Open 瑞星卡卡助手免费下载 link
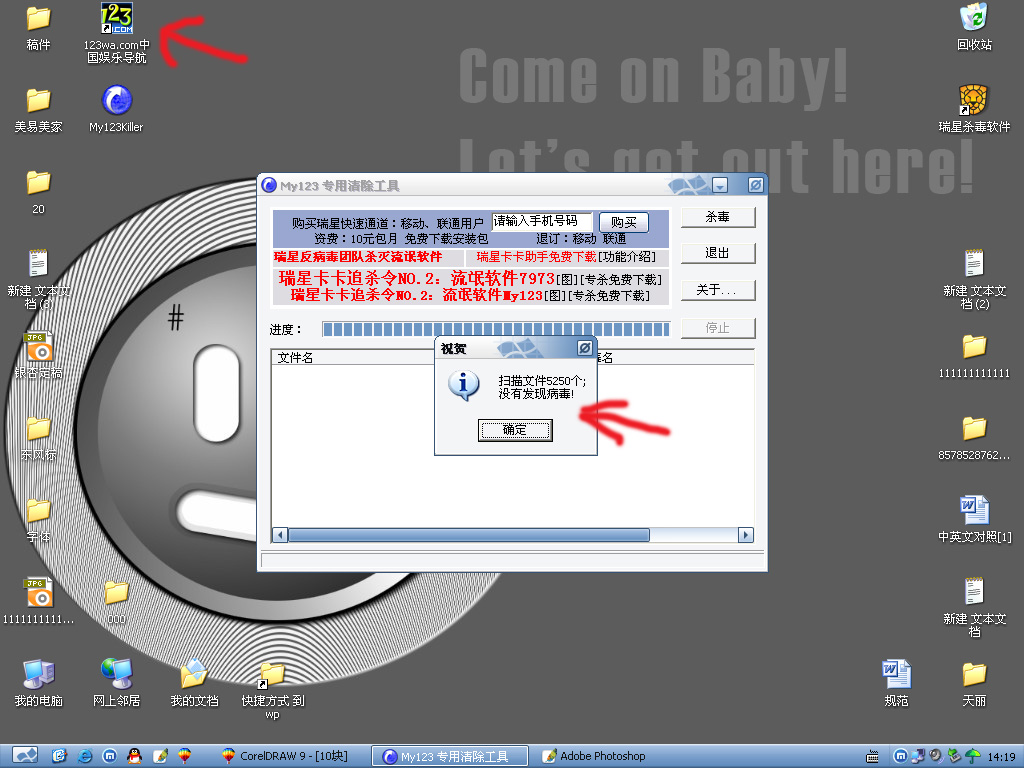The height and width of the screenshot is (768, 1024). click(536, 257)
